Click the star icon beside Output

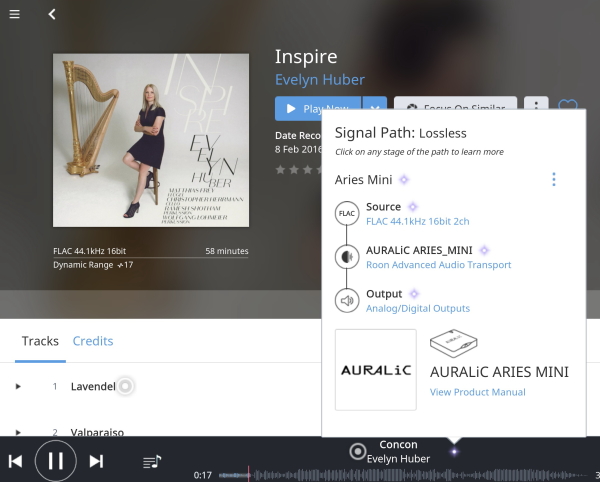click(x=414, y=294)
